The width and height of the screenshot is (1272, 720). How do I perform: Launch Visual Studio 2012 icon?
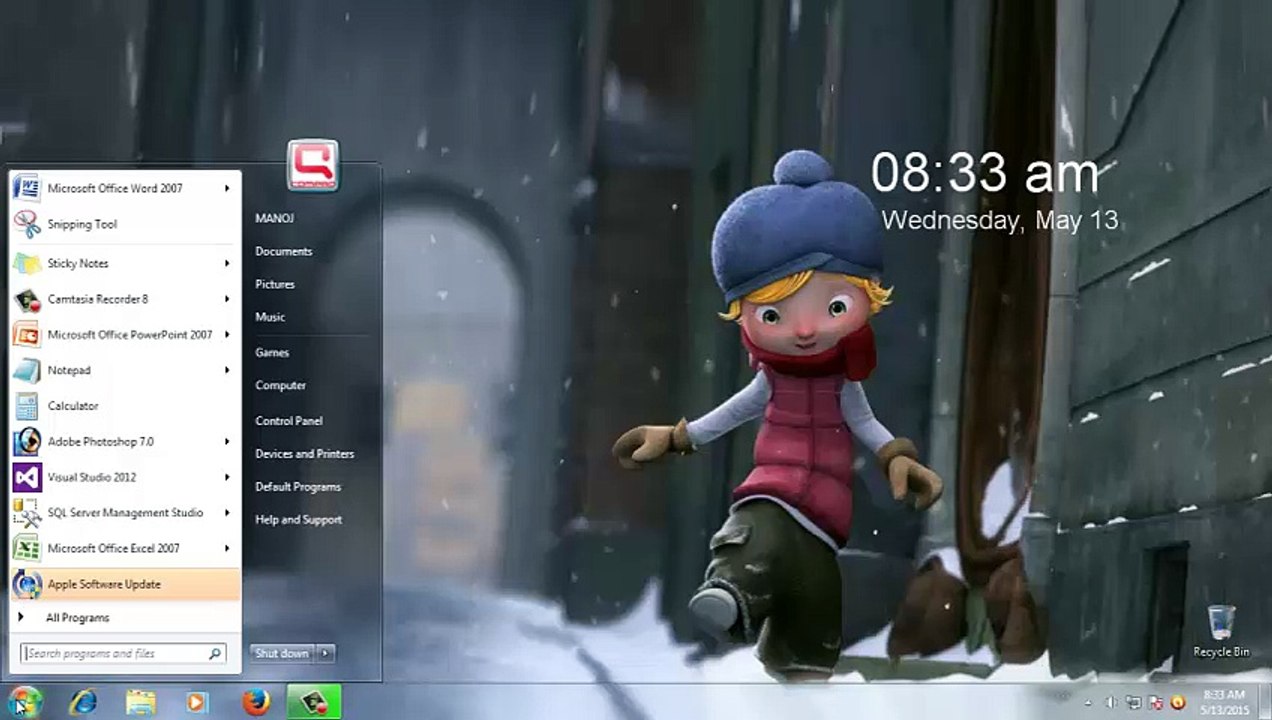point(27,477)
